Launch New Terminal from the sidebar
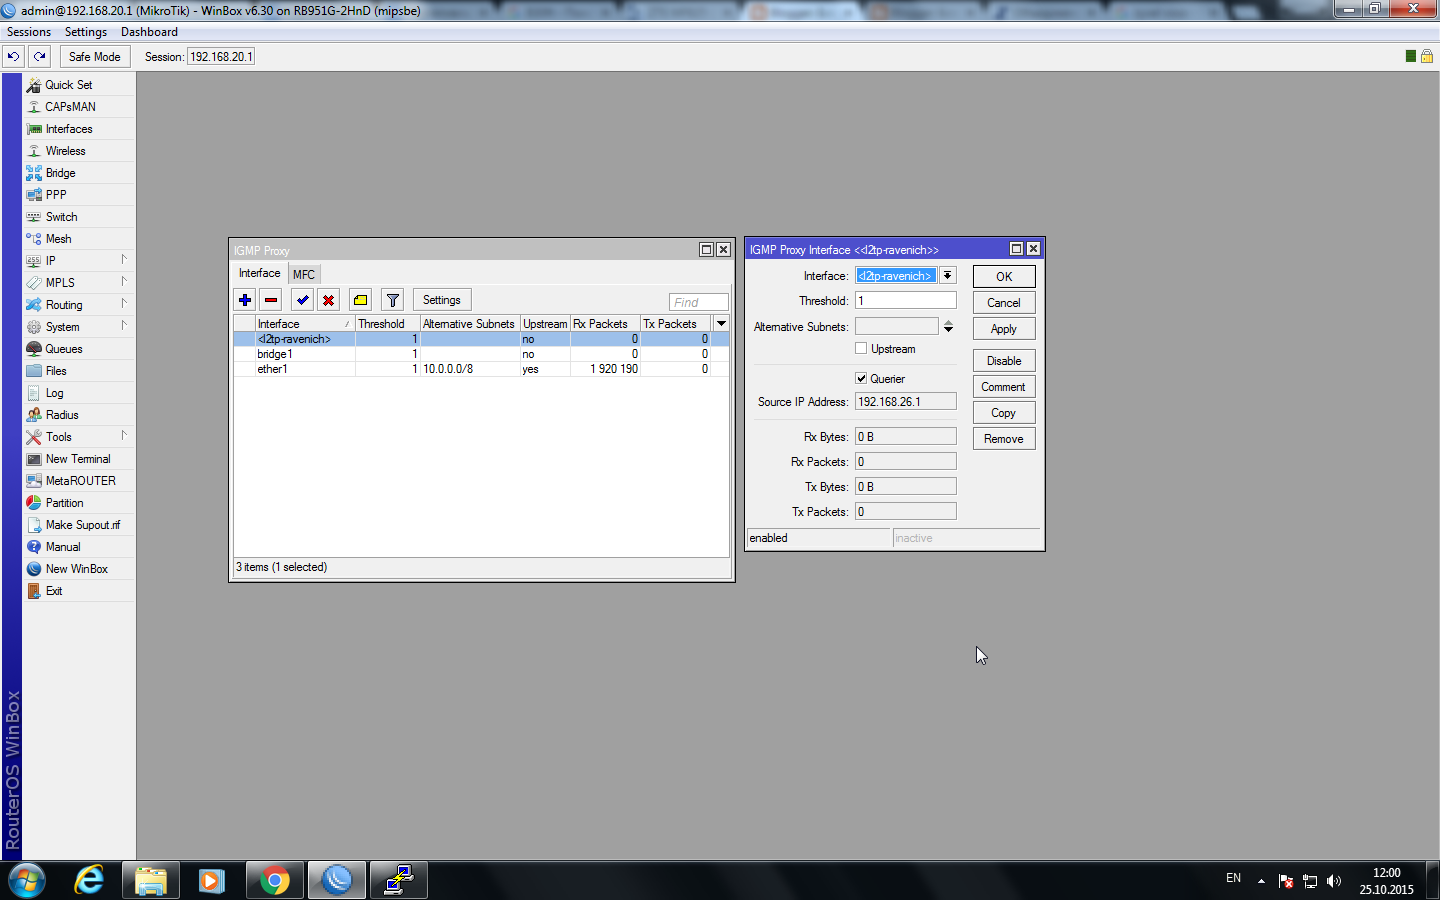 click(79, 459)
